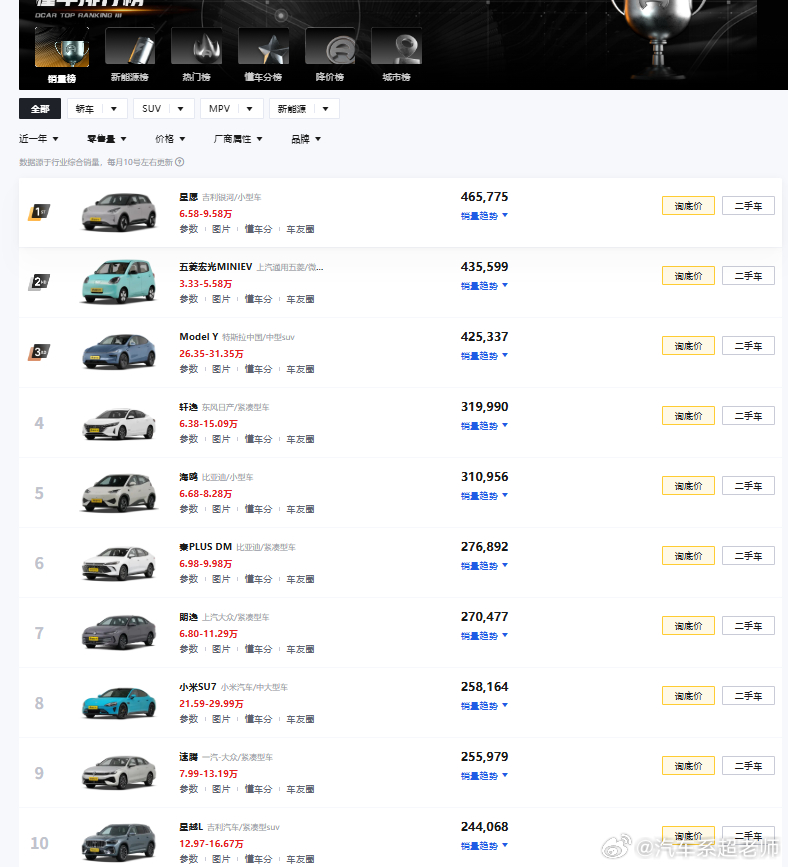Open the 轩逸 model name link
This screenshot has width=788, height=867.
(x=189, y=407)
